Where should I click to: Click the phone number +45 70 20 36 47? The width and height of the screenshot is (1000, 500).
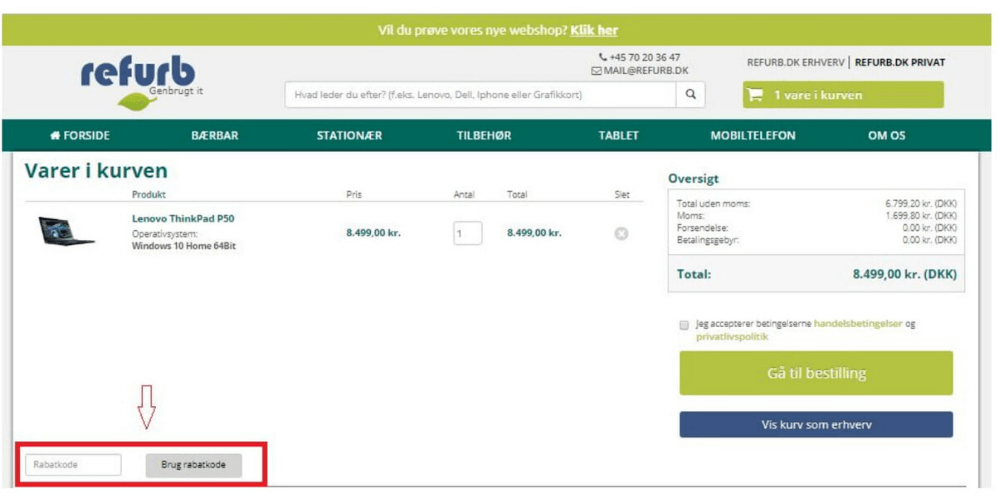pos(645,57)
